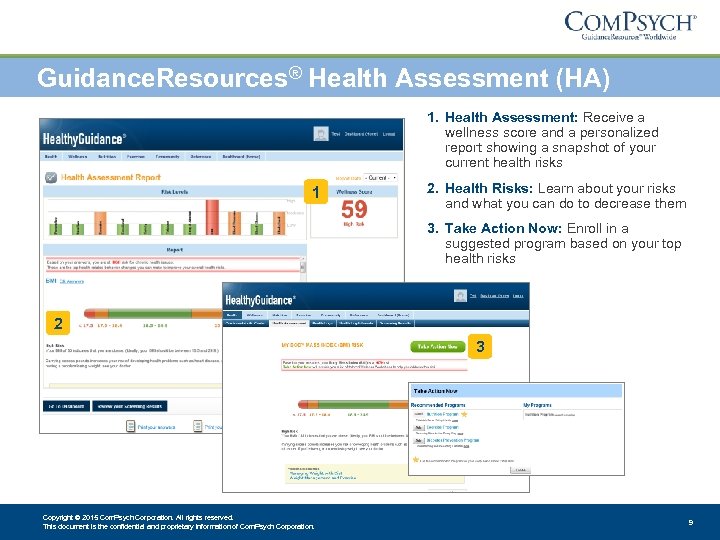Click the 'Risk Levels' panel header
The width and height of the screenshot is (720, 540).
pos(174,191)
